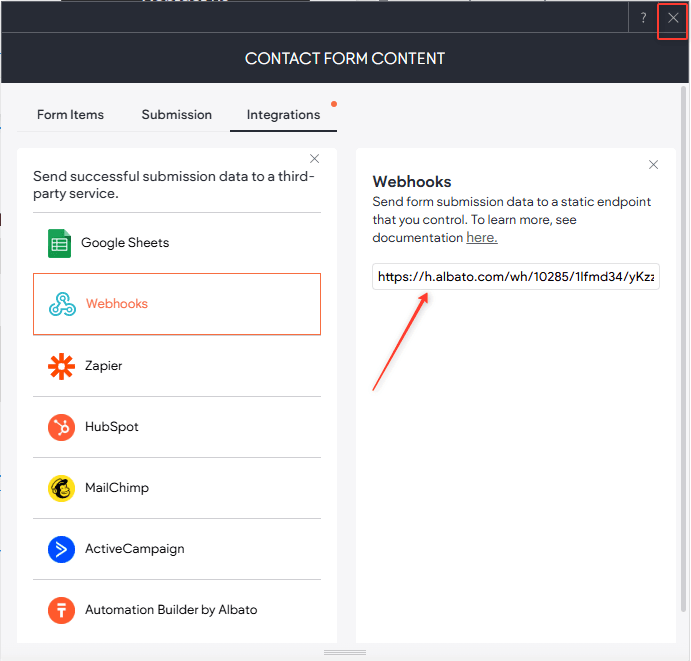Viewport: 691px width, 661px height.
Task: Close the Webhooks details panel
Action: click(653, 165)
